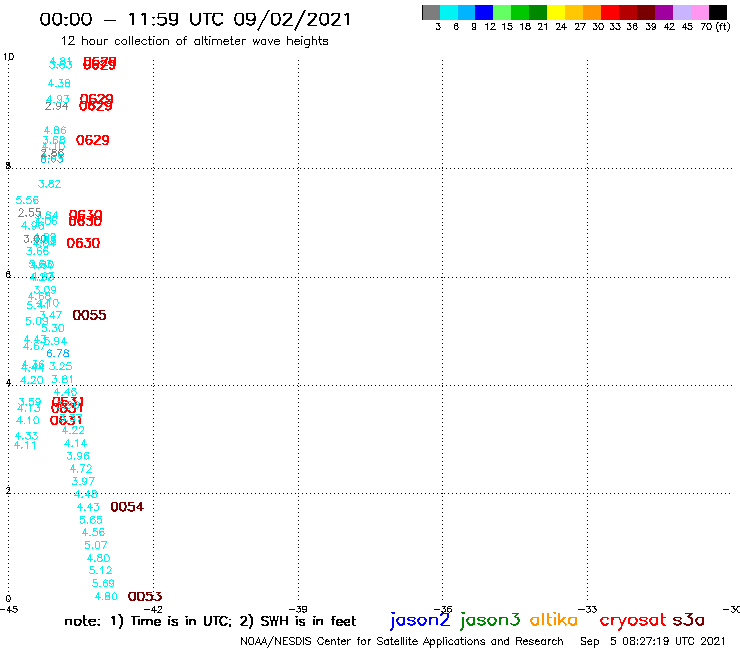The width and height of the screenshot is (740, 650).
Task: Click the wave height value '5.30'
Action: click(53, 328)
